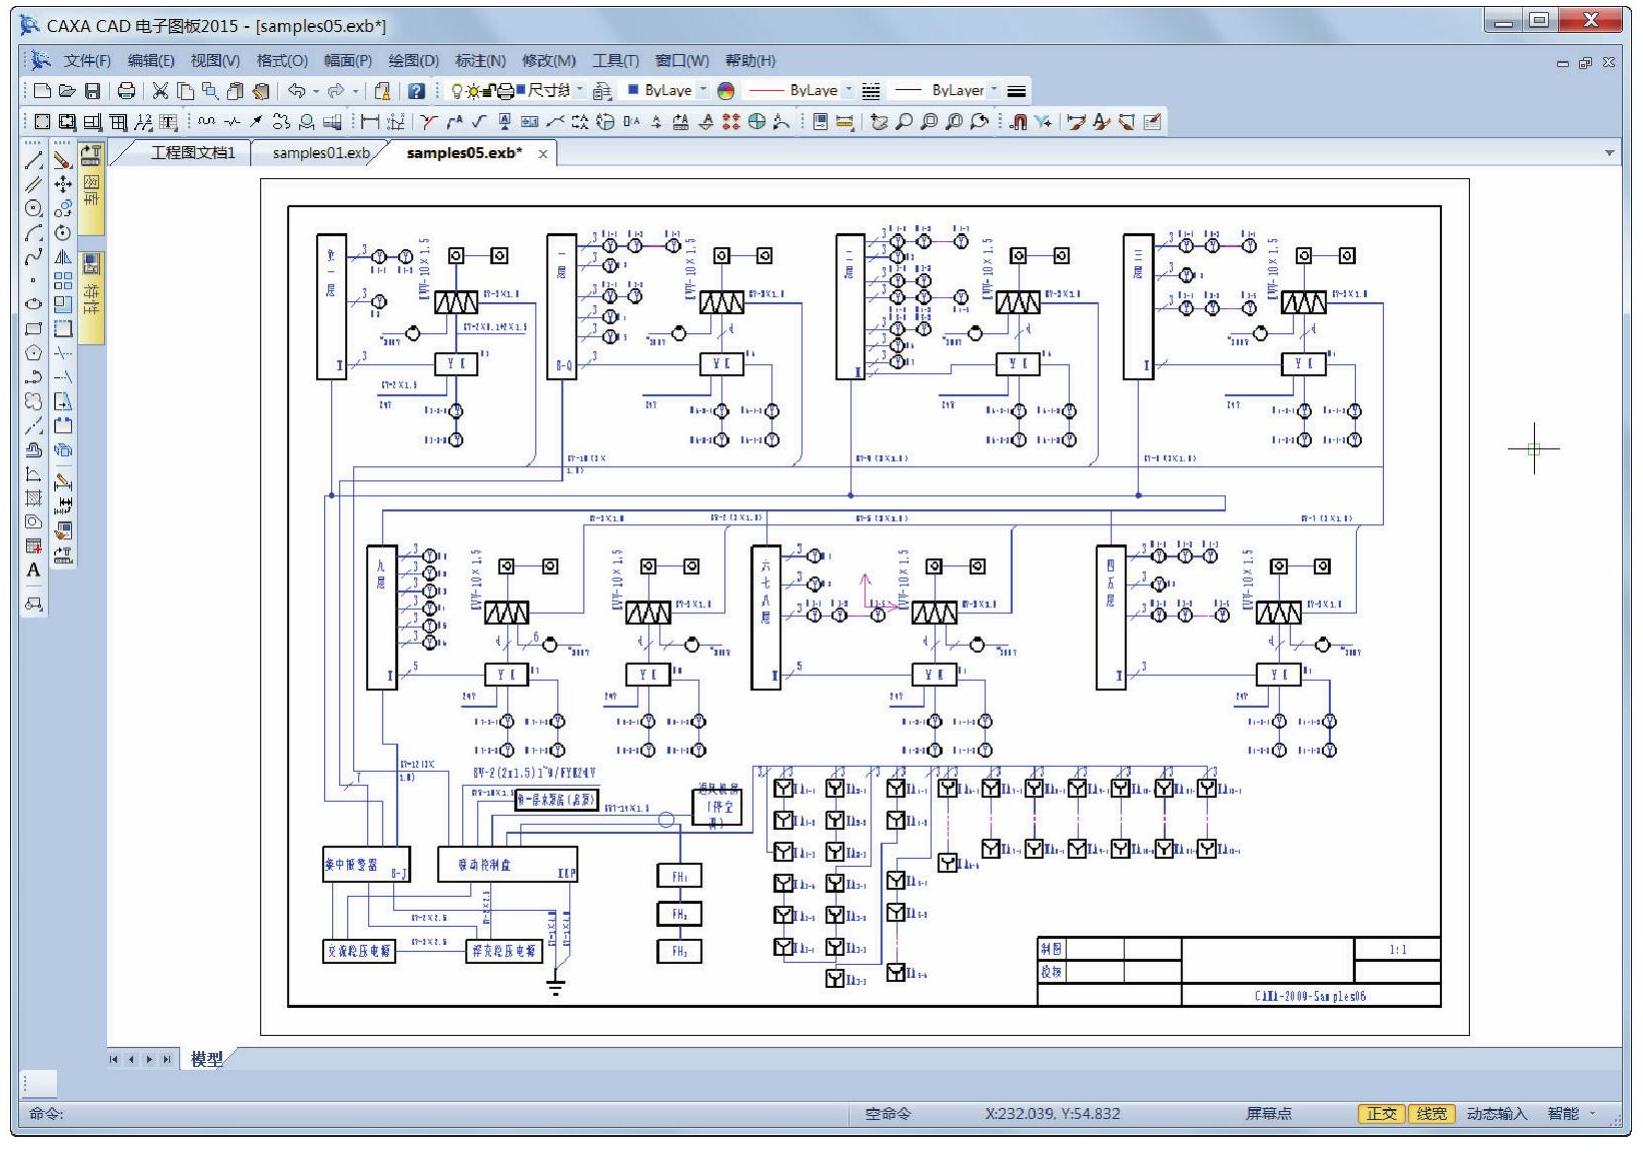Viewport: 1643px width, 1154px height.
Task: Open the 帮助(H) menu
Action: pos(750,61)
